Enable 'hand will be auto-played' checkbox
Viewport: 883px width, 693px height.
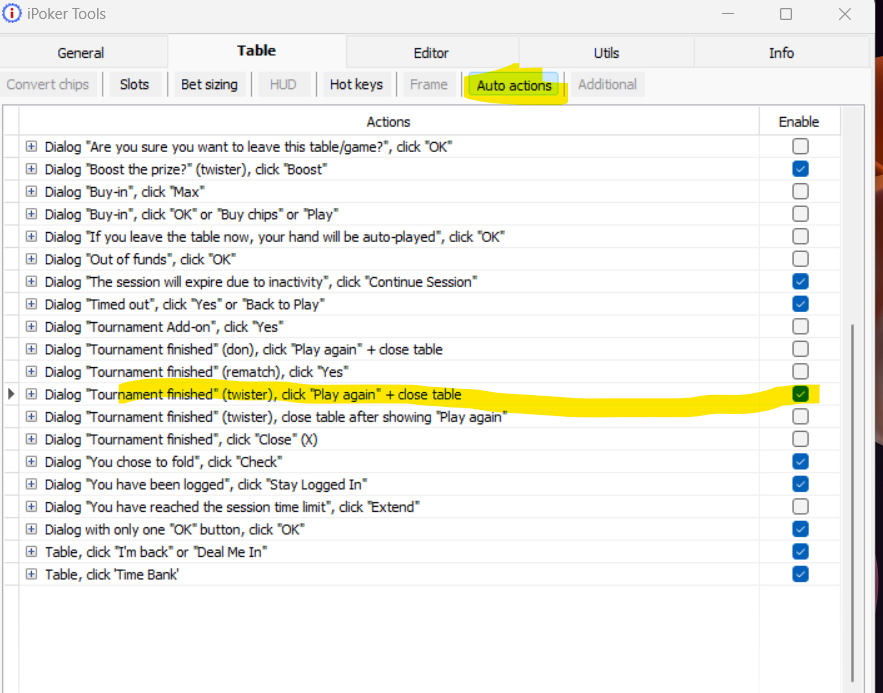coord(800,236)
